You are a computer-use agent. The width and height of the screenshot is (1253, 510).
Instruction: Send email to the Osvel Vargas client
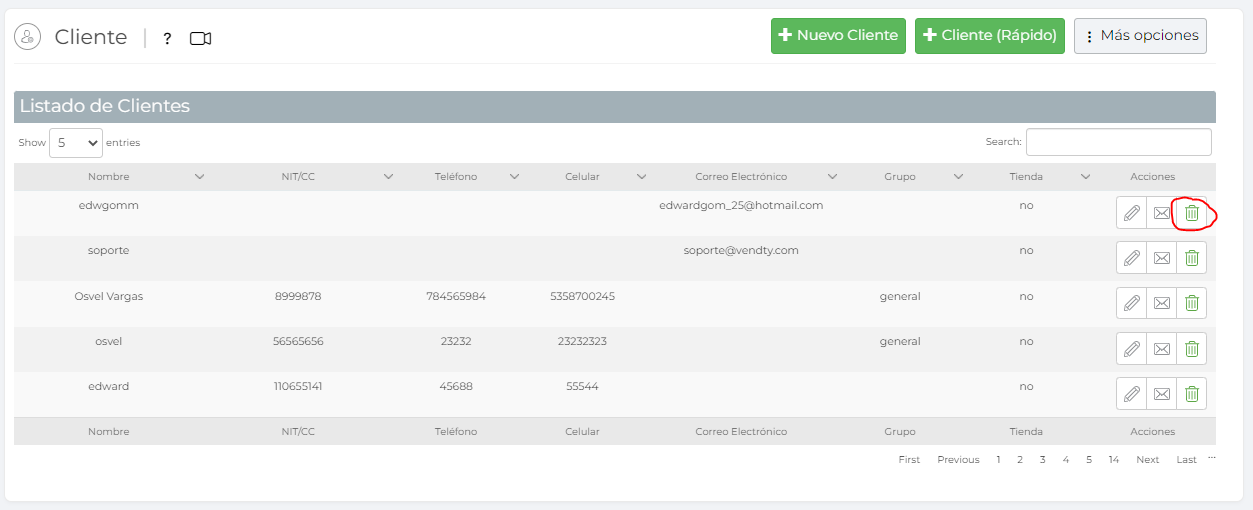click(1161, 303)
